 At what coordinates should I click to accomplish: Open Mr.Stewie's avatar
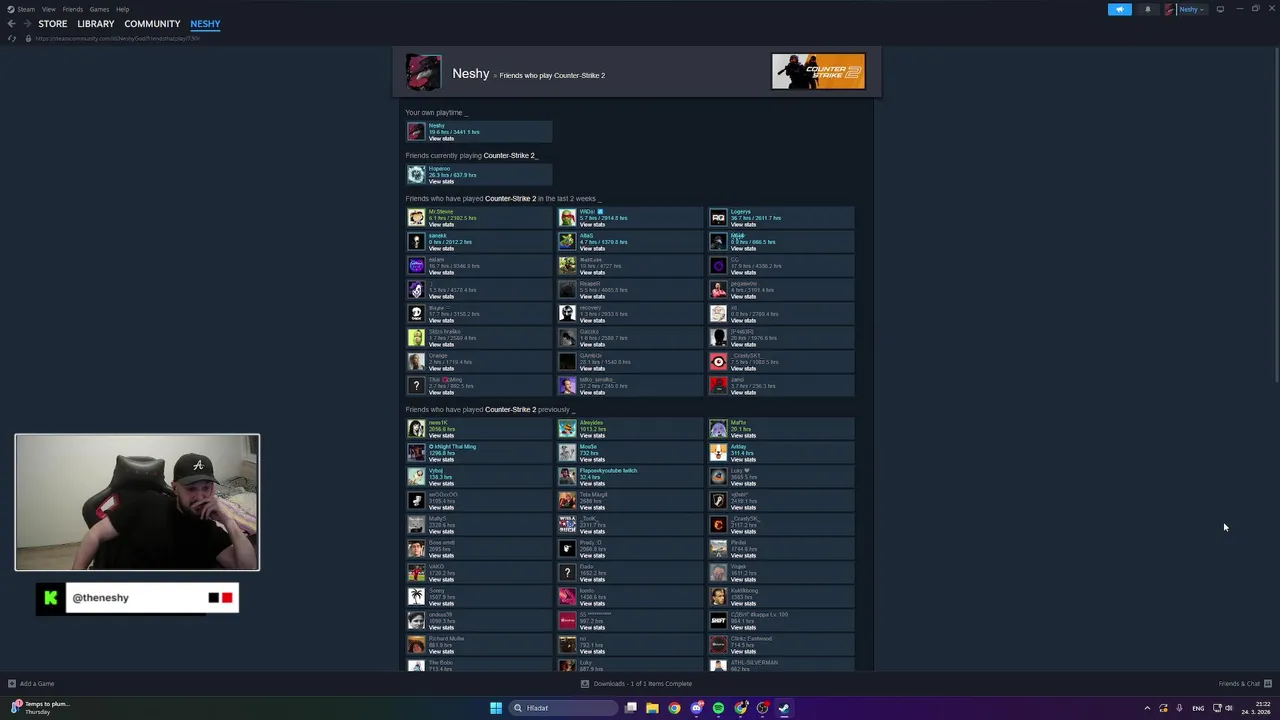[x=416, y=218]
